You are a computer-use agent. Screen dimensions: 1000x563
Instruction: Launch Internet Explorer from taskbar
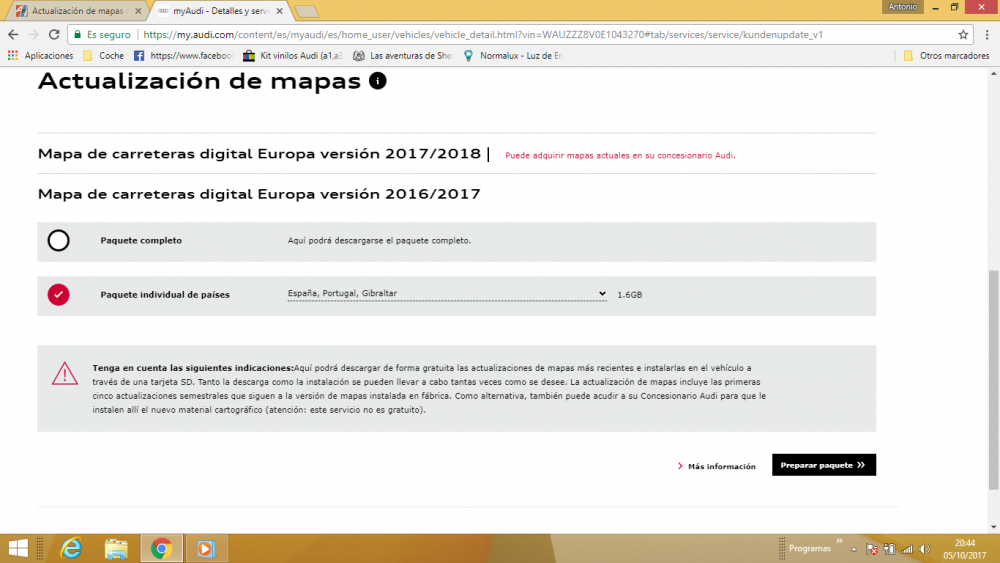coord(71,548)
